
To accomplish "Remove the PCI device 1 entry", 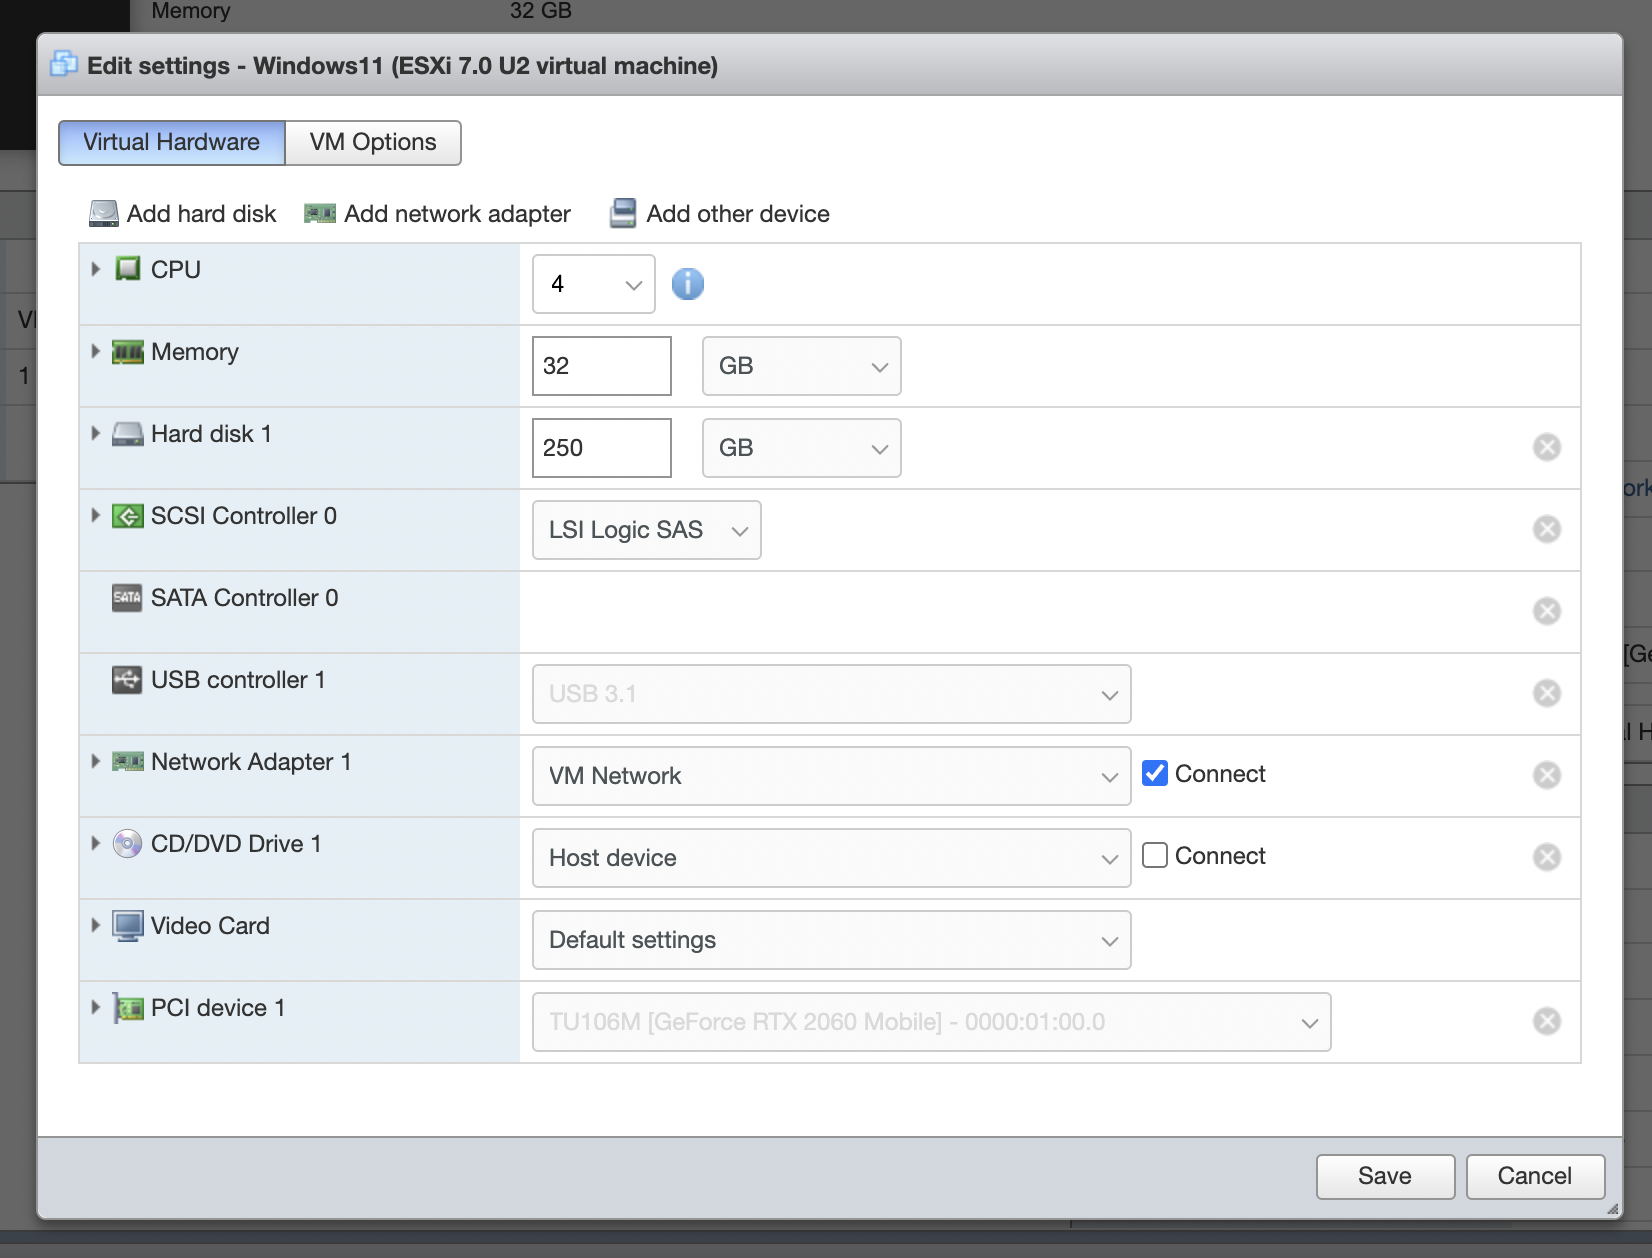I will [1546, 1021].
